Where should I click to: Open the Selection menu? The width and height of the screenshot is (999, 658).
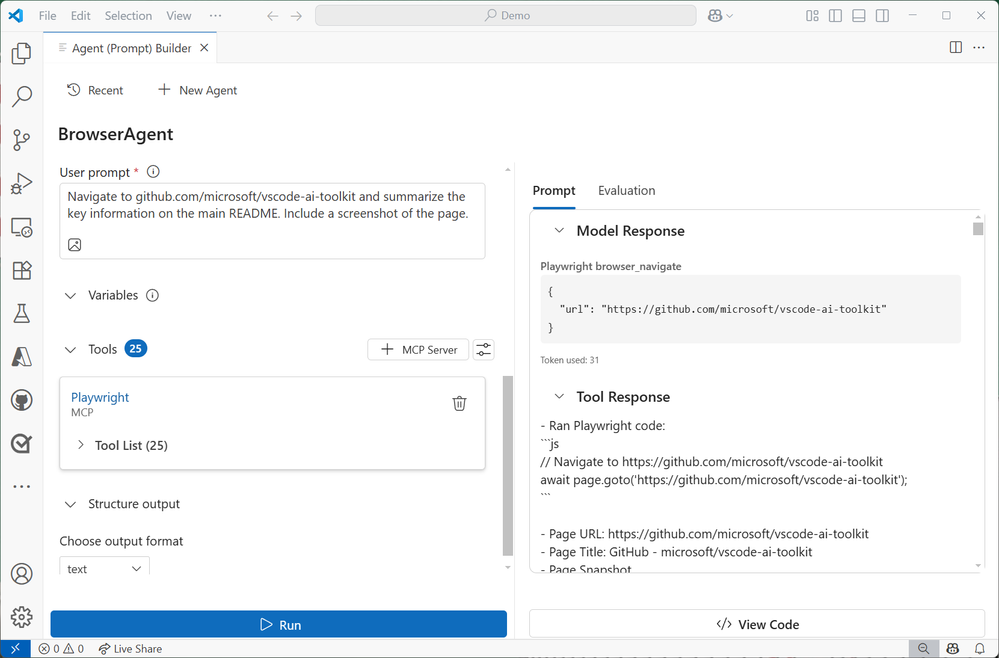(x=128, y=16)
